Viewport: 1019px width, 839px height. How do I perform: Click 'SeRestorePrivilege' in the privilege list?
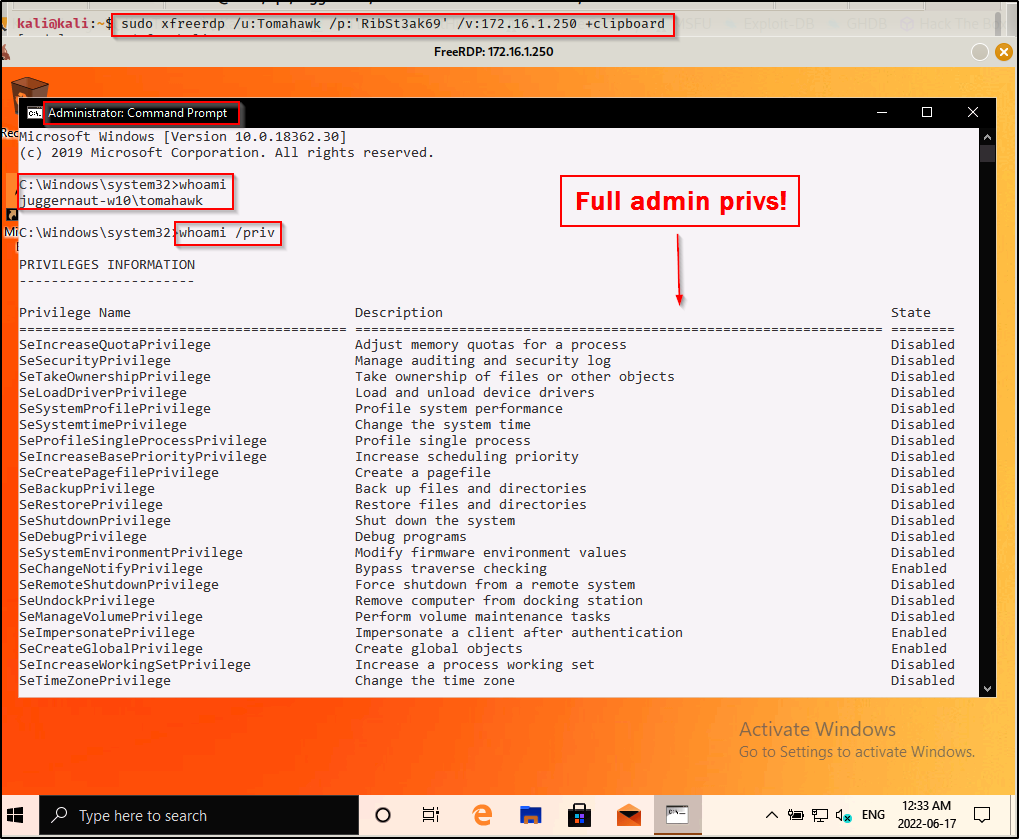coord(91,505)
